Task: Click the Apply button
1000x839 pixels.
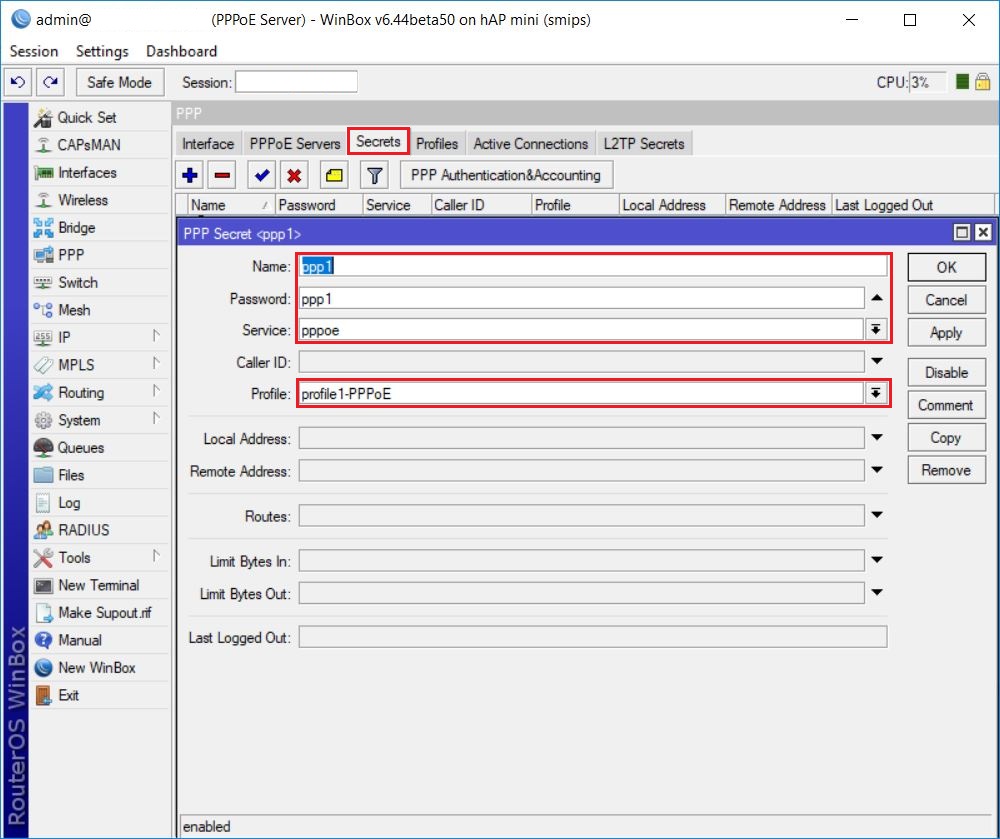Action: click(x=946, y=333)
